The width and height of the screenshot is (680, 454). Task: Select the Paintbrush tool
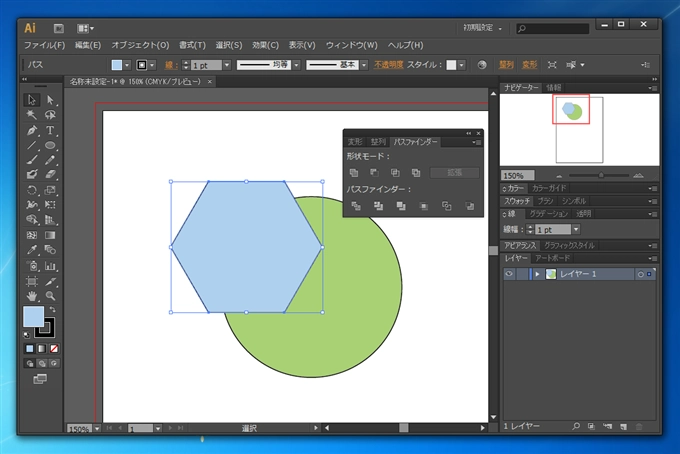(x=32, y=160)
